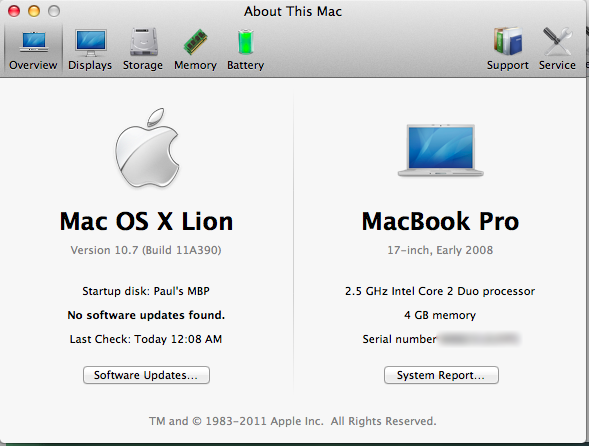Click the 4 GB memory text
Screen dimensions: 589x446
pos(440,315)
